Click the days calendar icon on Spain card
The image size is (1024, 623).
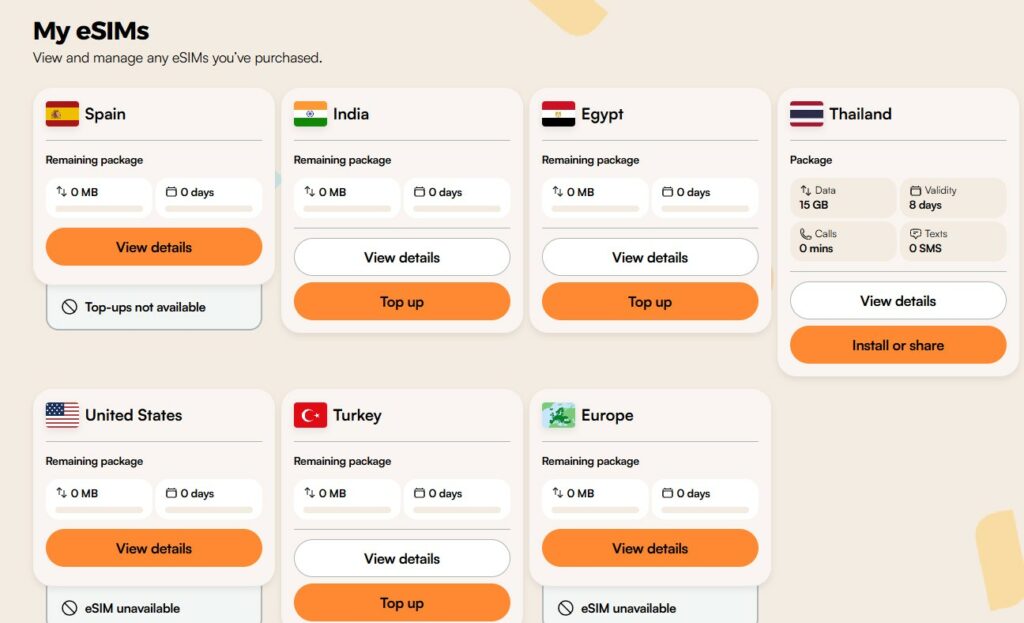pos(172,192)
